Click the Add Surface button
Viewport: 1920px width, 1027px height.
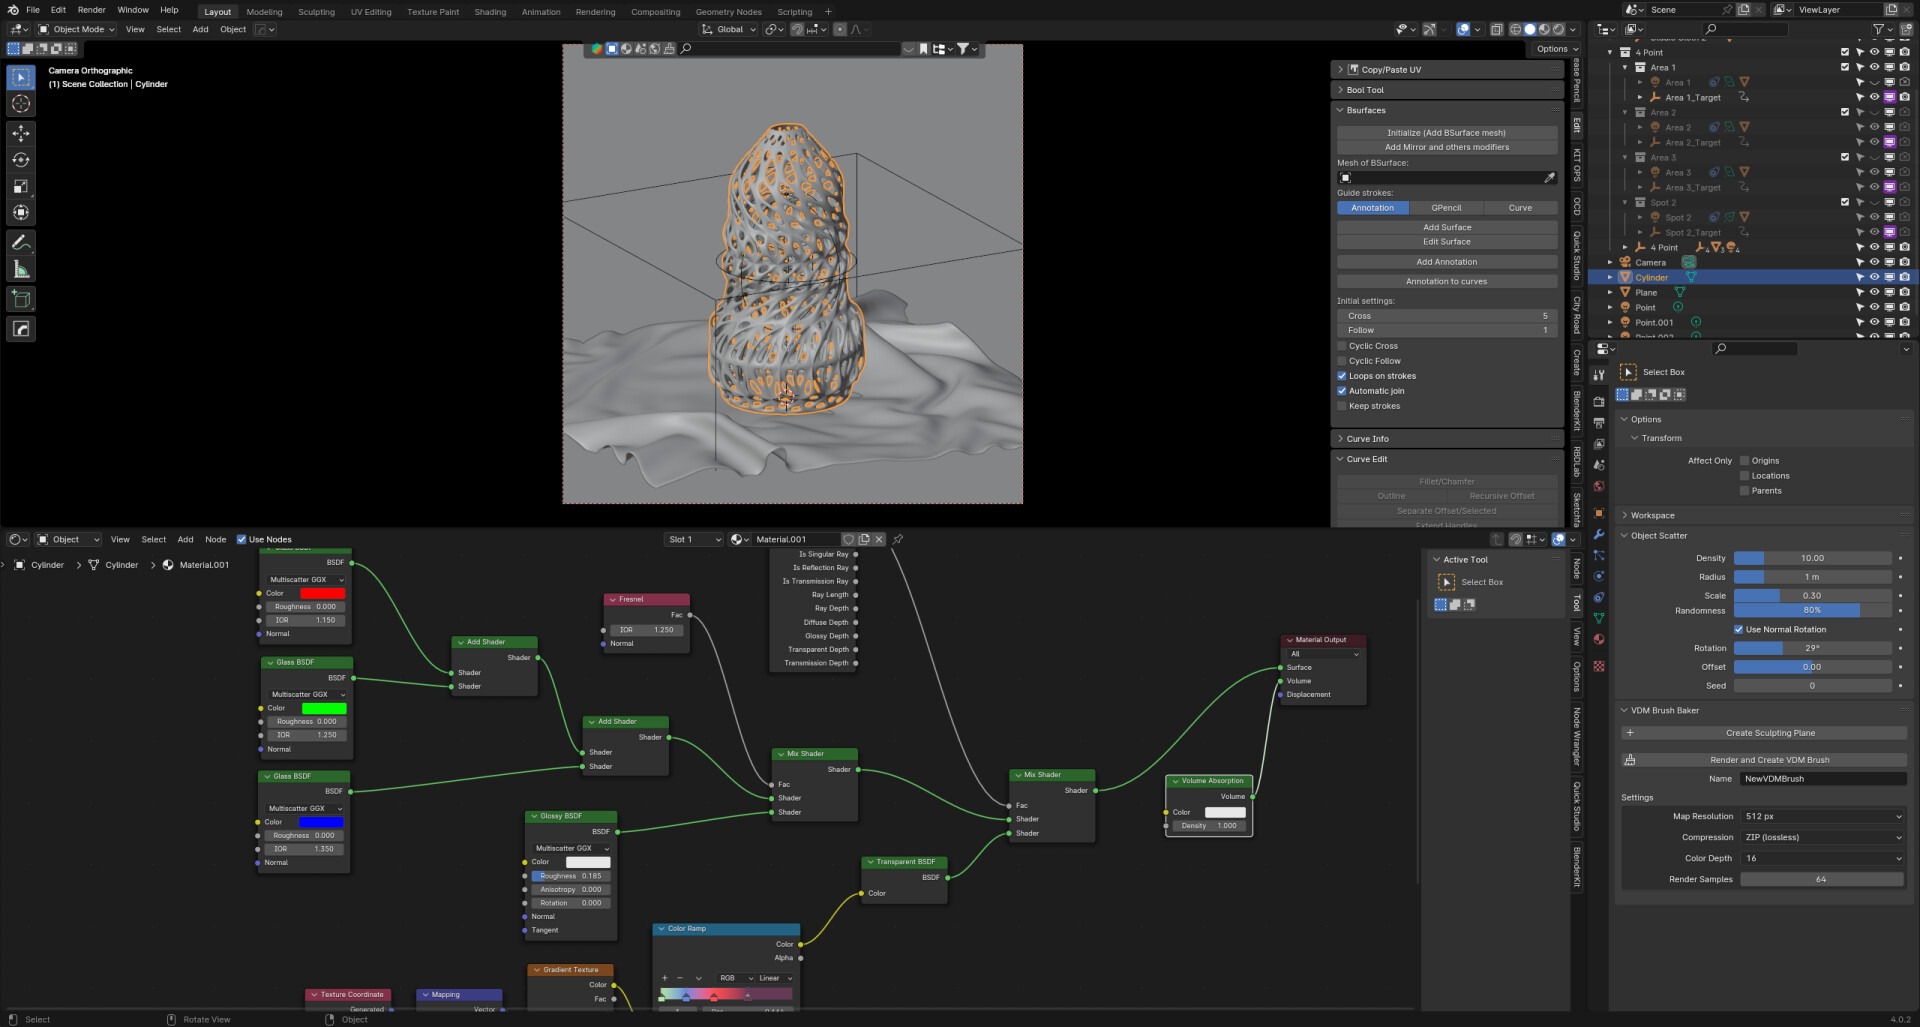tap(1446, 227)
